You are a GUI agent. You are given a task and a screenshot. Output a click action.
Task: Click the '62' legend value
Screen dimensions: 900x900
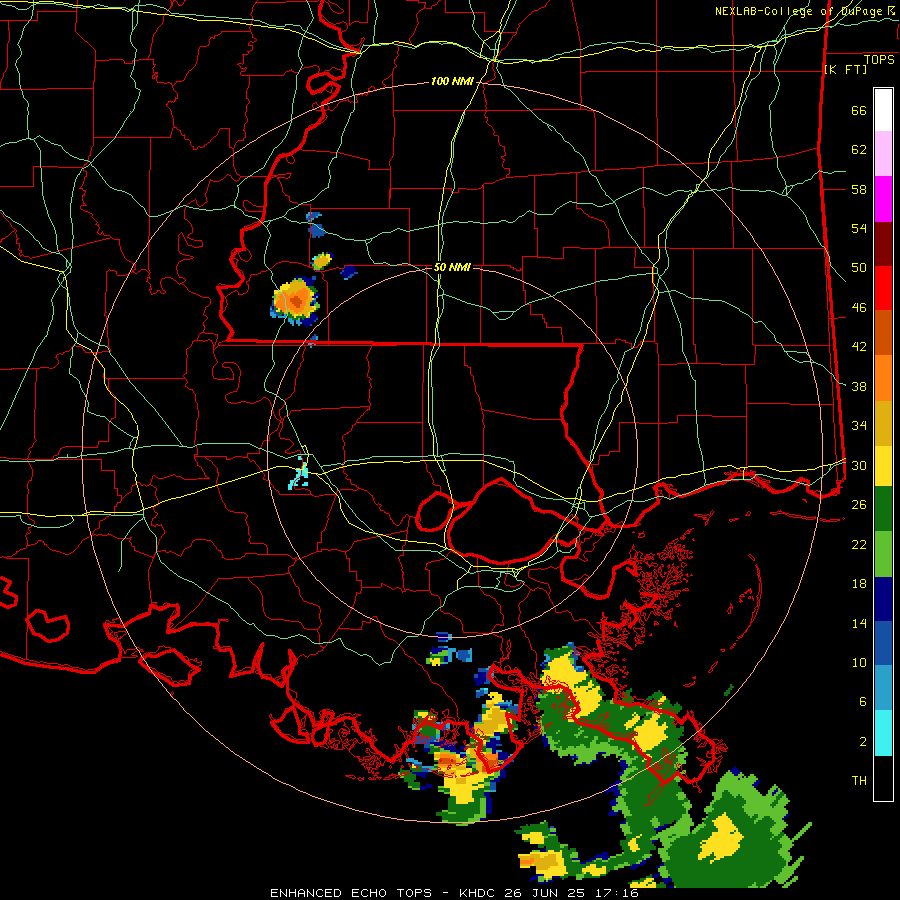pyautogui.click(x=859, y=150)
